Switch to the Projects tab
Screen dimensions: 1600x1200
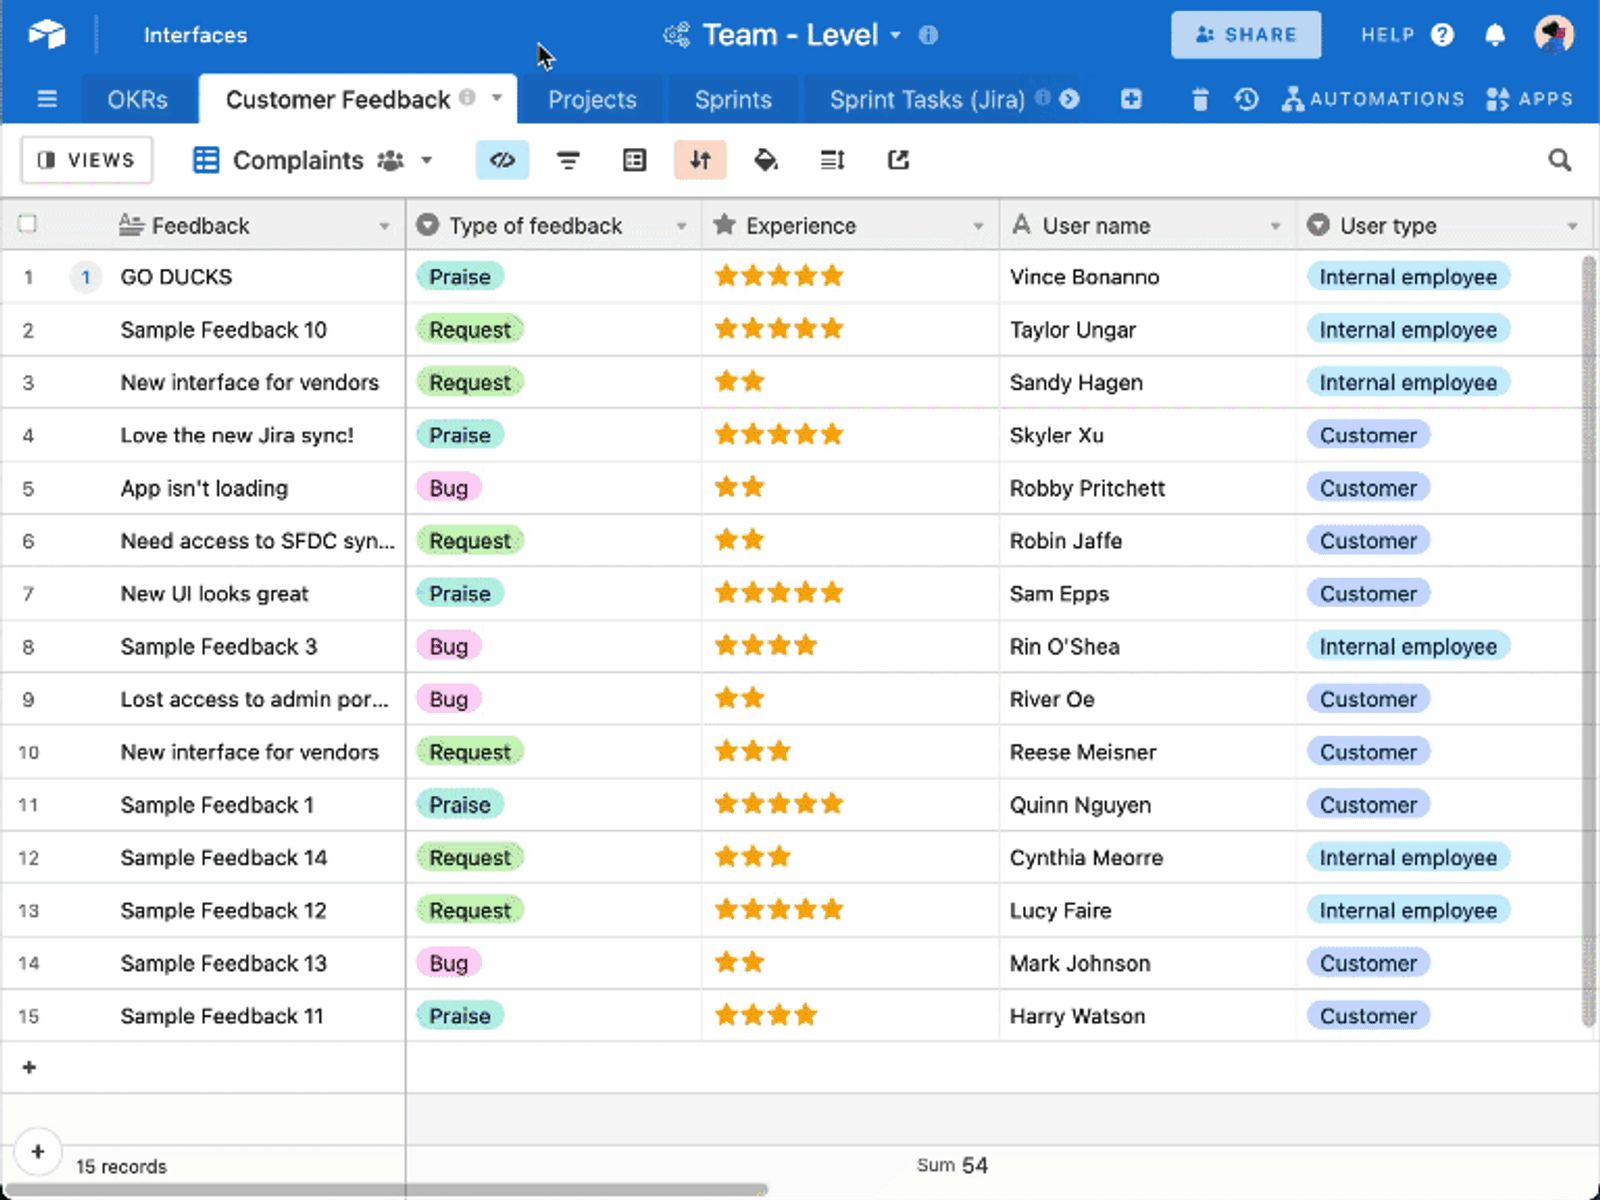(x=592, y=100)
